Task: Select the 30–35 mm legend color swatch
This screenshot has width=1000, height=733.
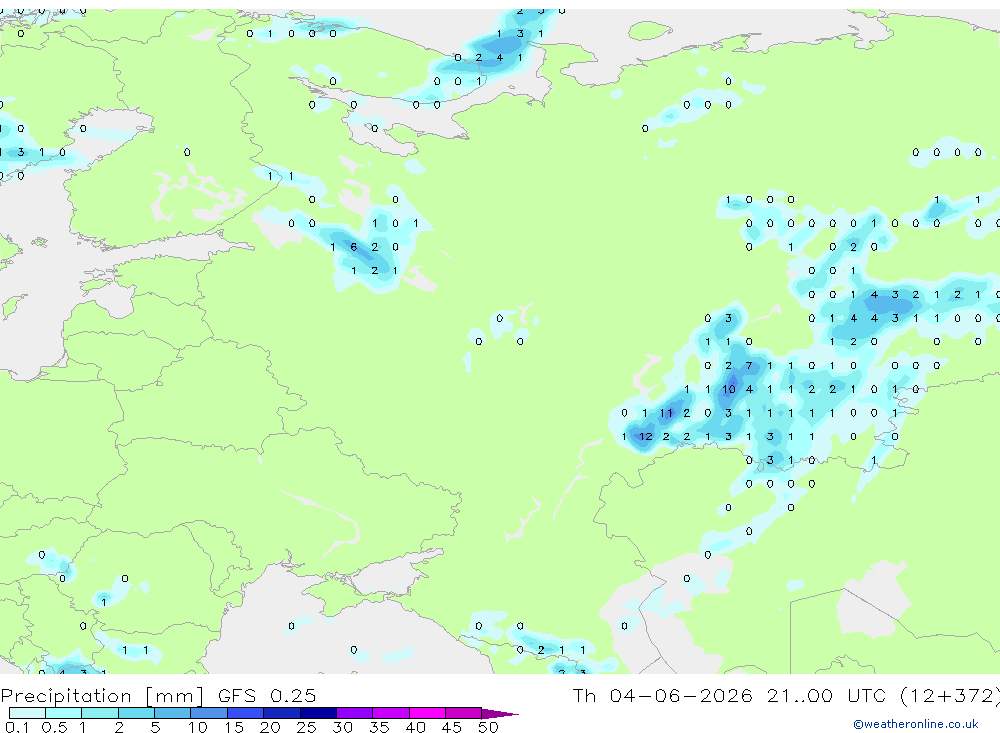Action: pyautogui.click(x=355, y=713)
